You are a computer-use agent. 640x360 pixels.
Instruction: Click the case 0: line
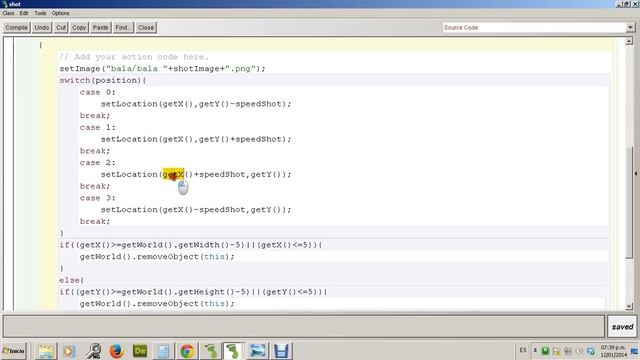[x=98, y=92]
